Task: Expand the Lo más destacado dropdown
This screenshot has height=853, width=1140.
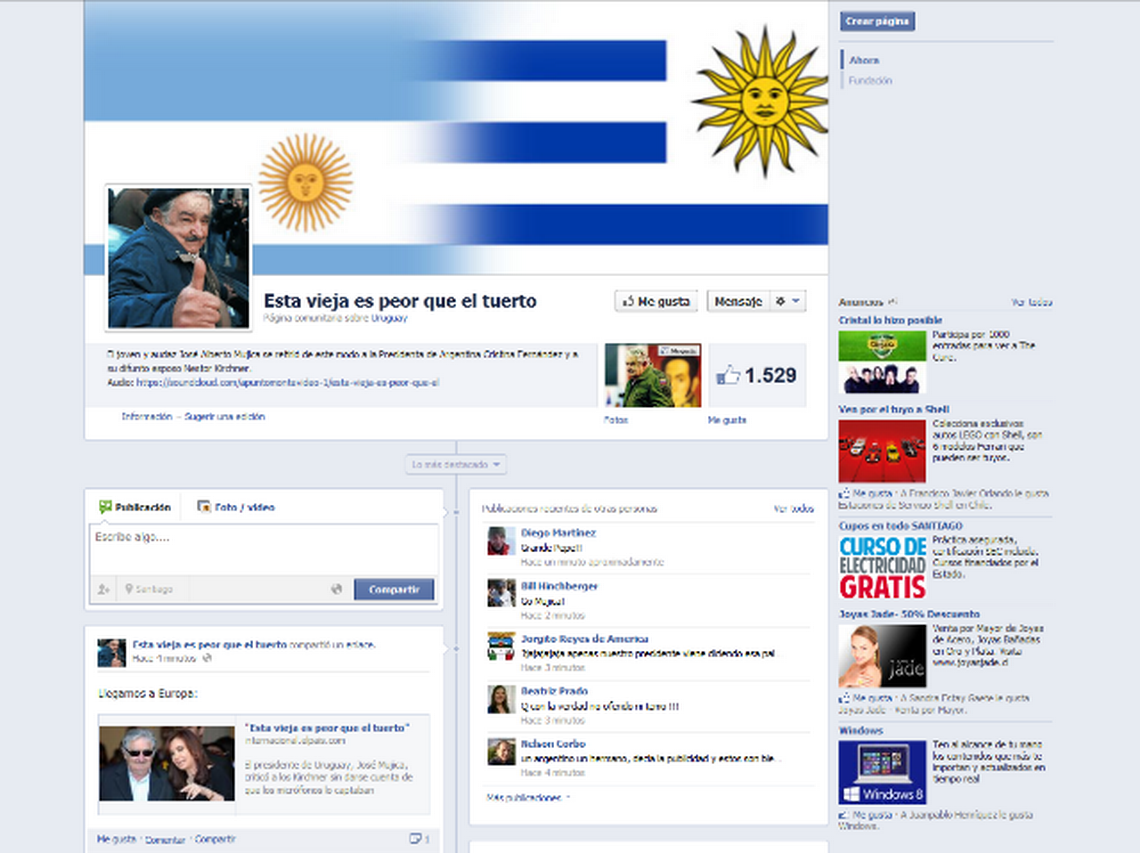Action: pos(456,464)
